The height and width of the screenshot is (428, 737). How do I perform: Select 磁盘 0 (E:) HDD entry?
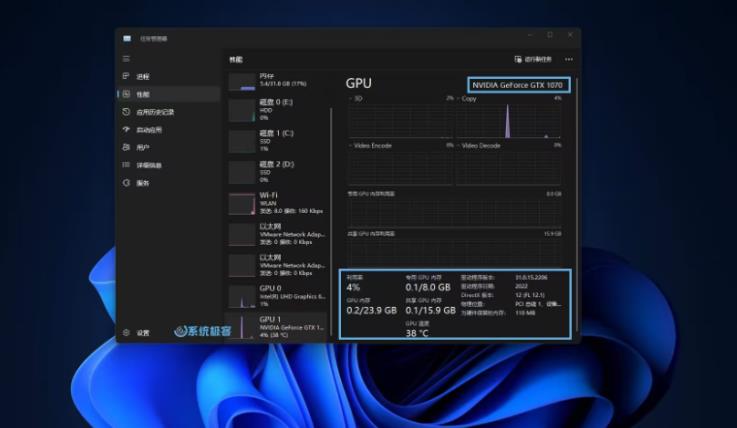(x=277, y=110)
